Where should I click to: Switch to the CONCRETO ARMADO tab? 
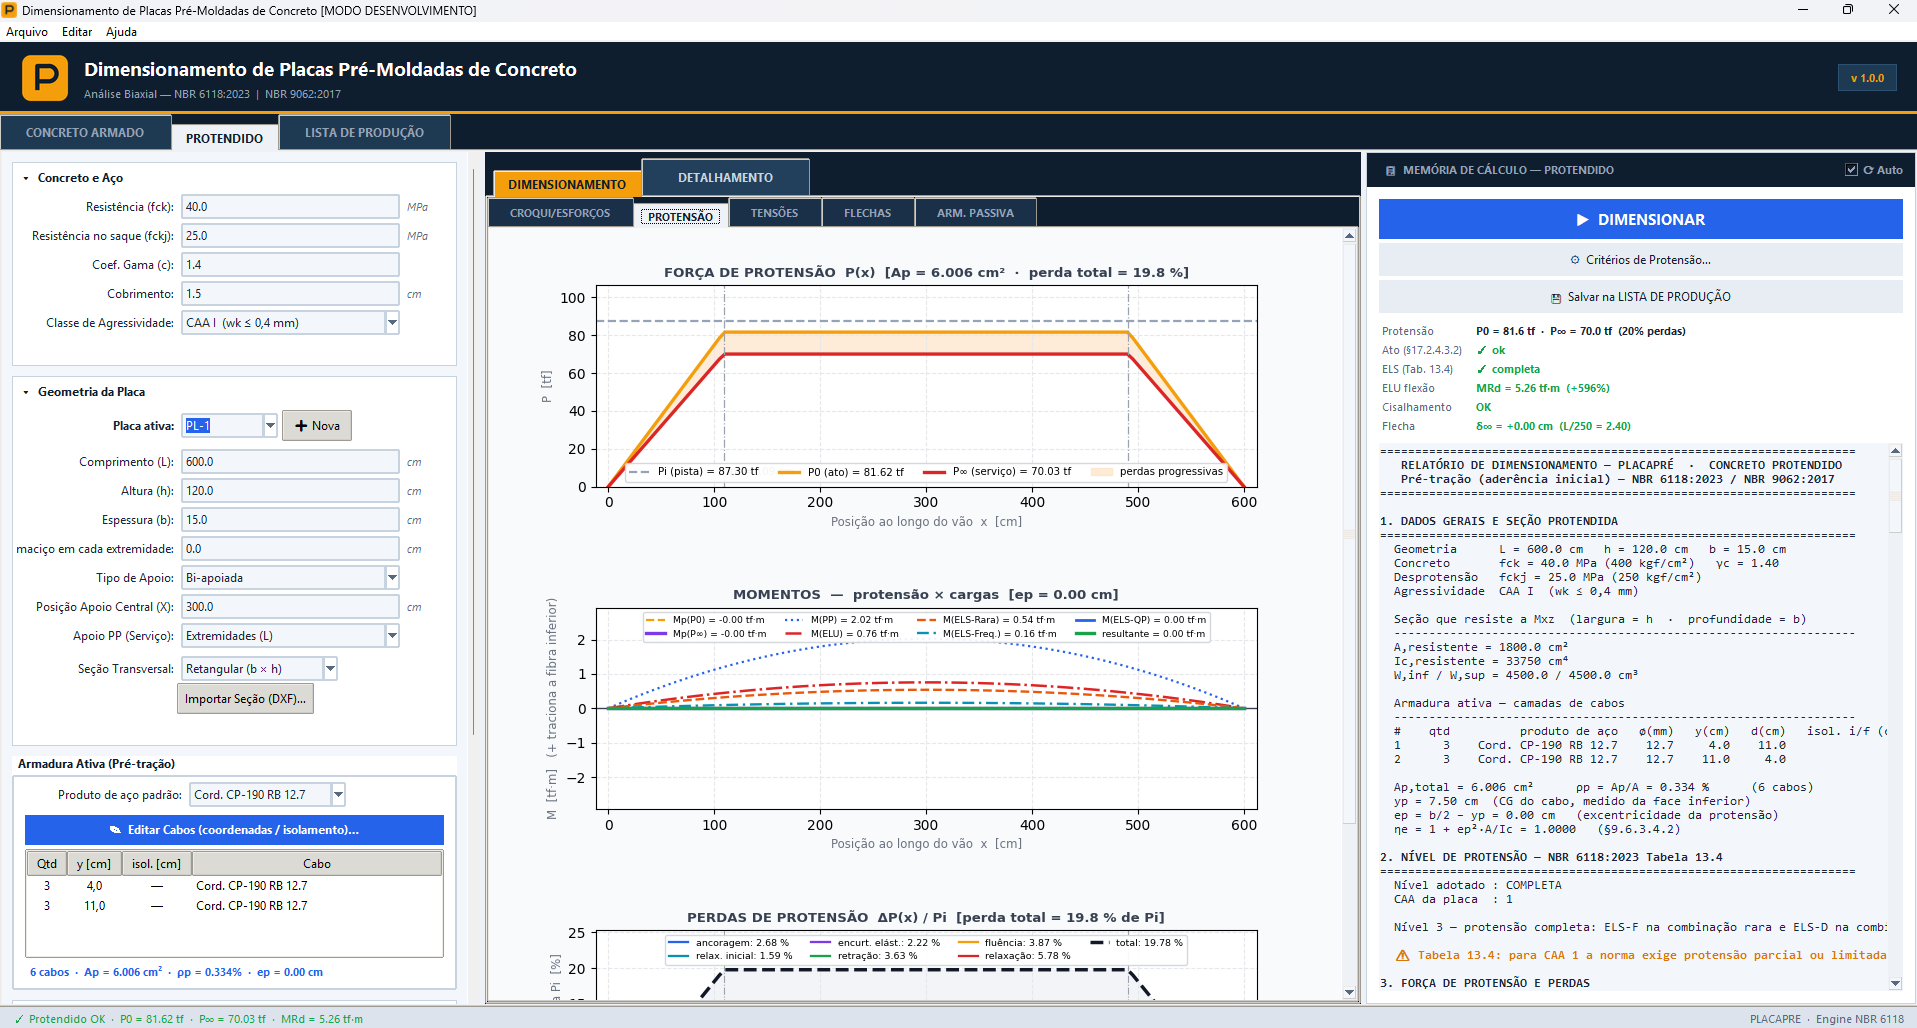point(85,133)
